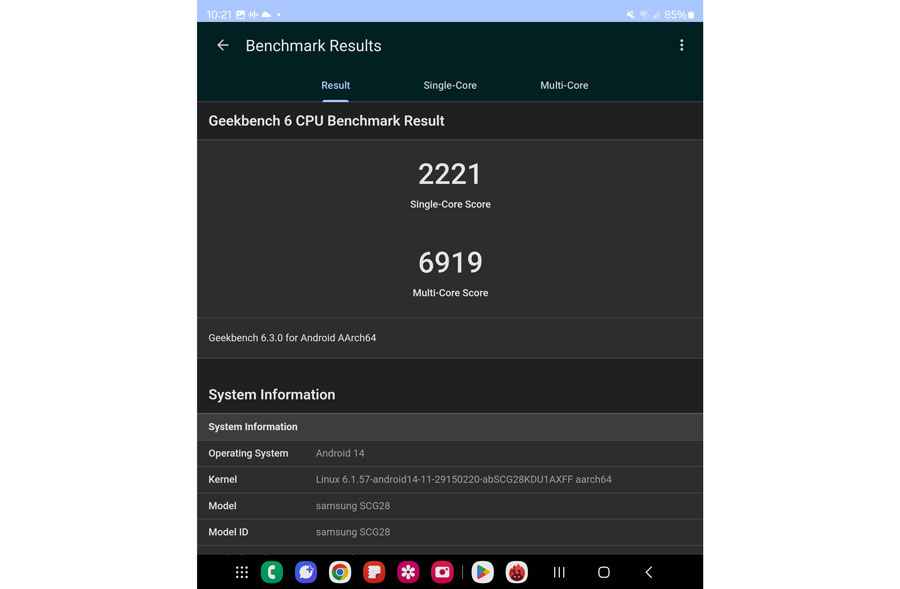Screen dimensions: 900x589
Task: Tap the battery 85% status indicator
Action: pyautogui.click(x=680, y=14)
